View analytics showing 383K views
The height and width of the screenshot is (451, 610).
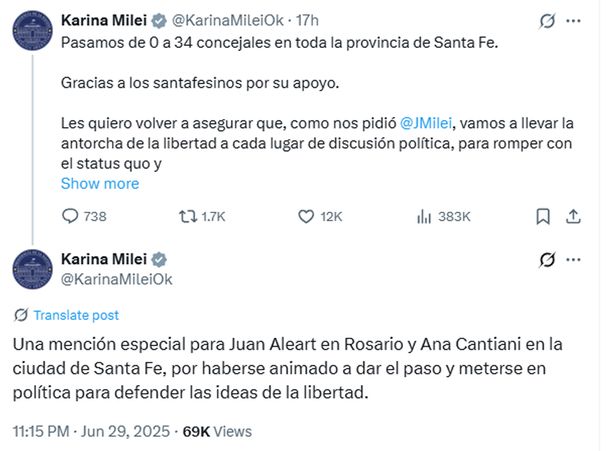424,216
